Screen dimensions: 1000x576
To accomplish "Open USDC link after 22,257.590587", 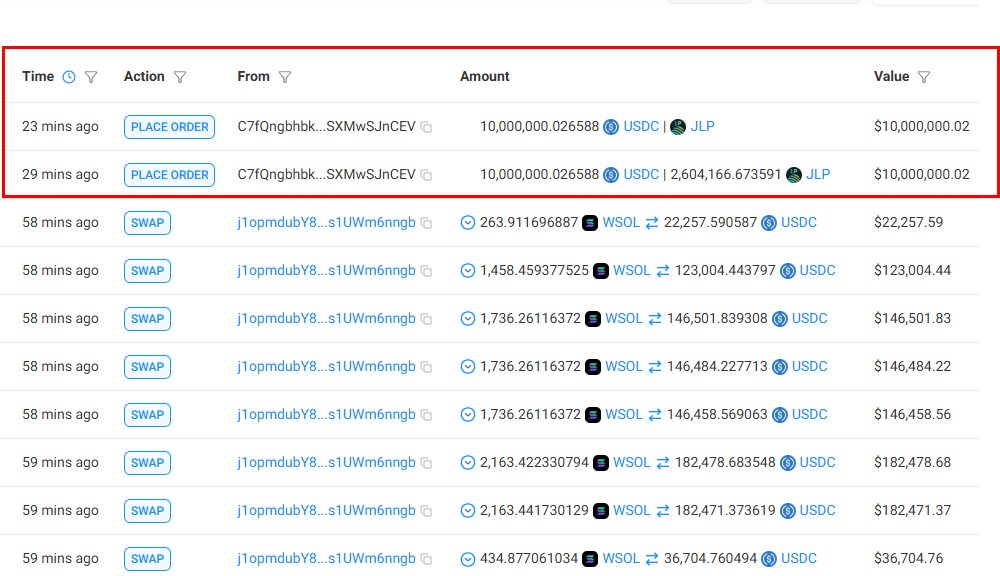I will [798, 223].
